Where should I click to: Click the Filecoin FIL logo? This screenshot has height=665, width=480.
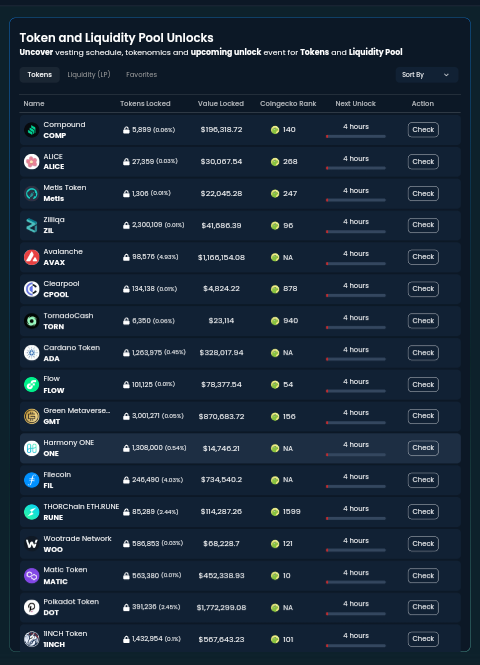tap(31, 480)
